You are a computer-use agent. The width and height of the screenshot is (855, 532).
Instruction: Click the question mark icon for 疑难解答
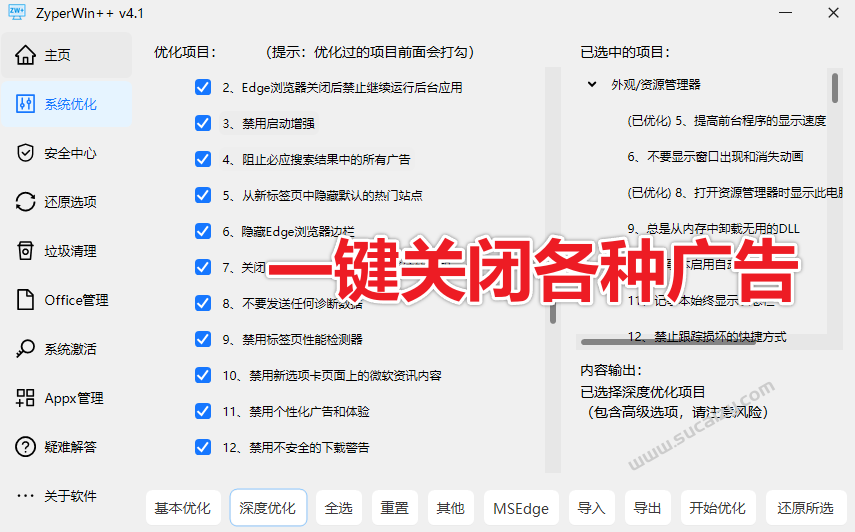(x=26, y=447)
